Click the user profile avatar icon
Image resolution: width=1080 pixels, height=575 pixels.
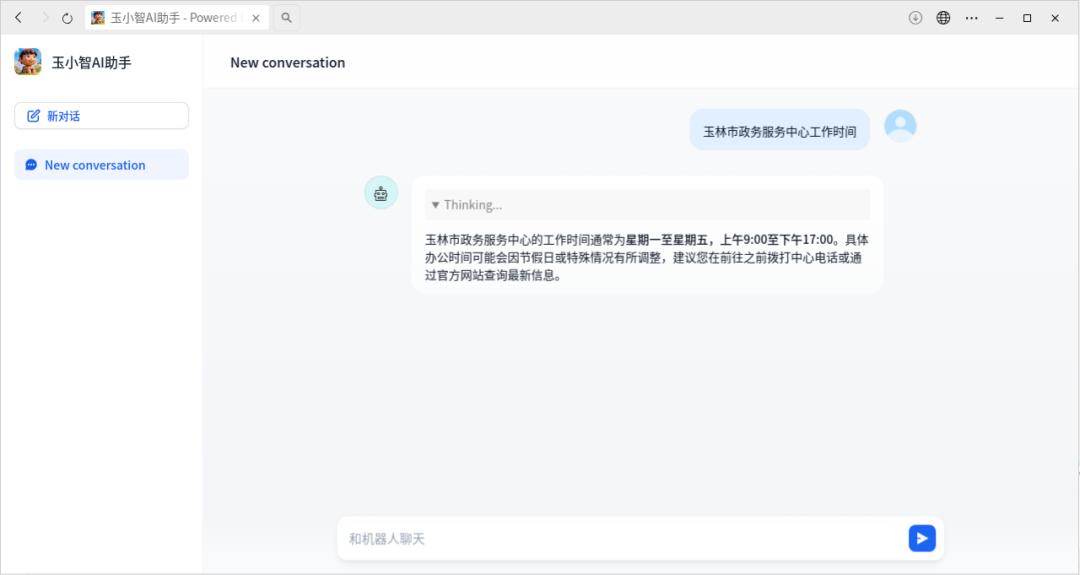pos(900,126)
